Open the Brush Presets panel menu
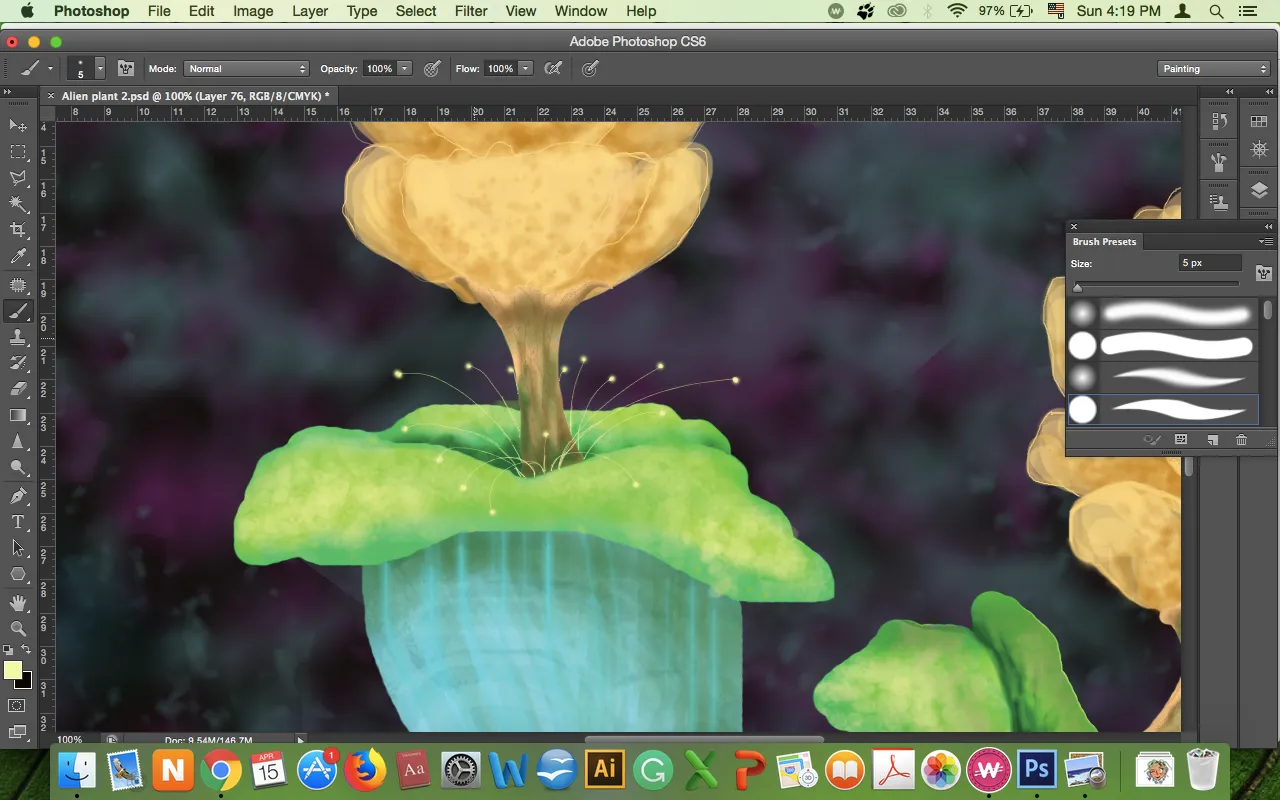 (1266, 242)
